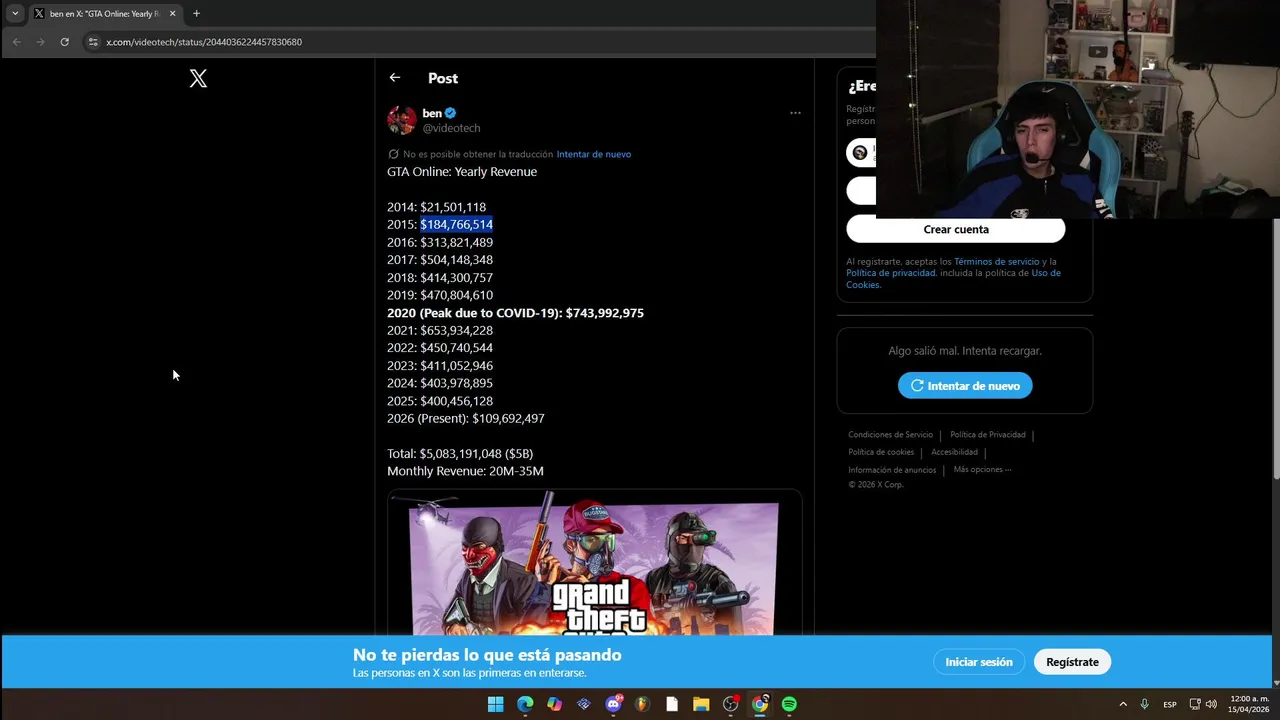Click the Crear cuenta button

pyautogui.click(x=956, y=229)
